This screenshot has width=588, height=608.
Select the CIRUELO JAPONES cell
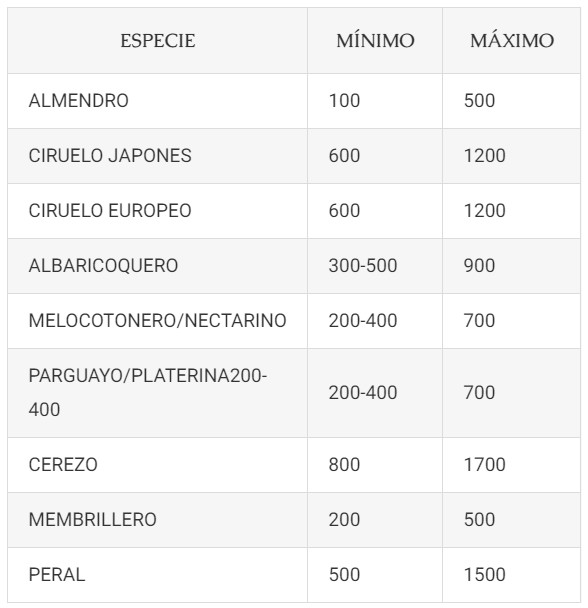click(157, 156)
